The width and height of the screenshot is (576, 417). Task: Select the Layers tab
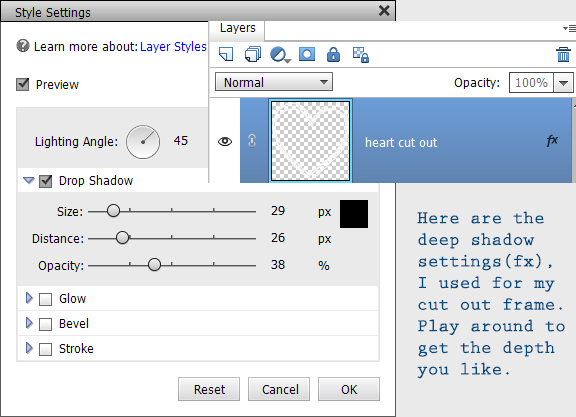coord(237,28)
